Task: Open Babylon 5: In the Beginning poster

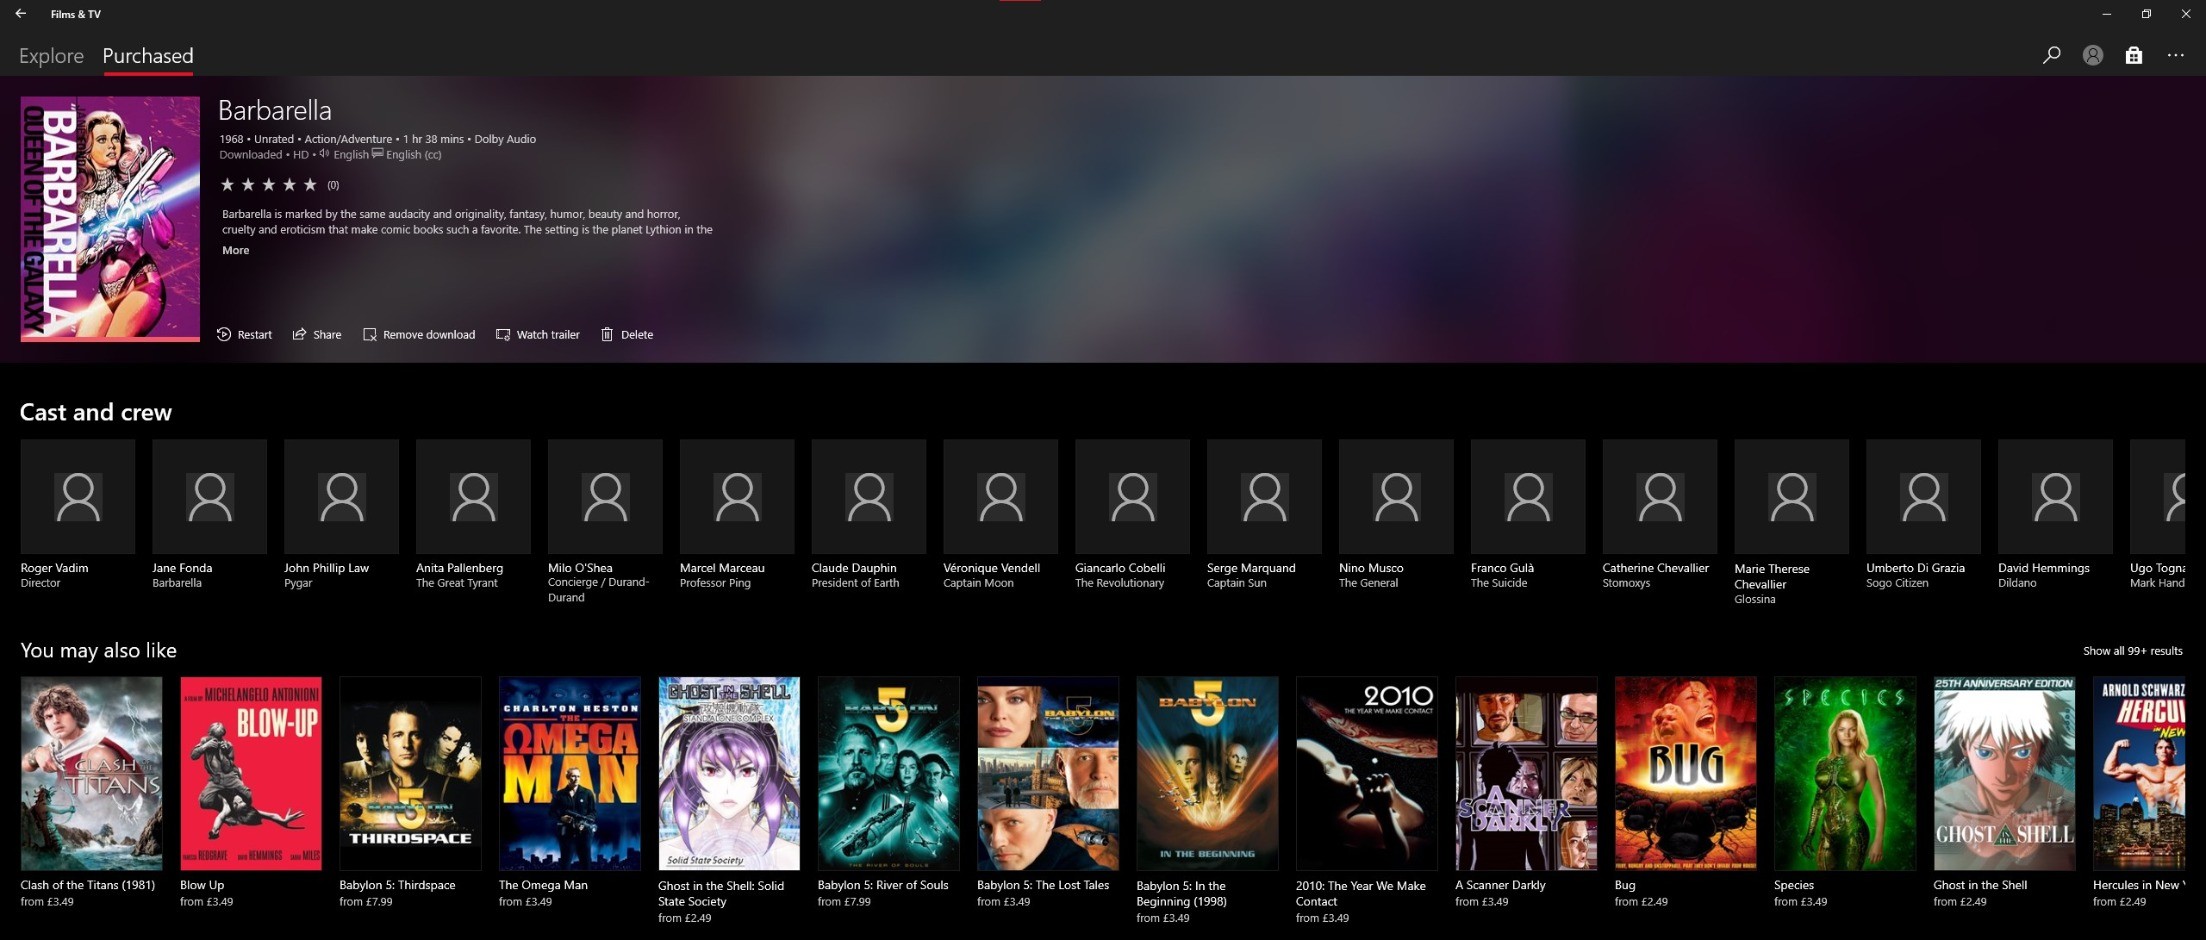Action: pyautogui.click(x=1207, y=773)
